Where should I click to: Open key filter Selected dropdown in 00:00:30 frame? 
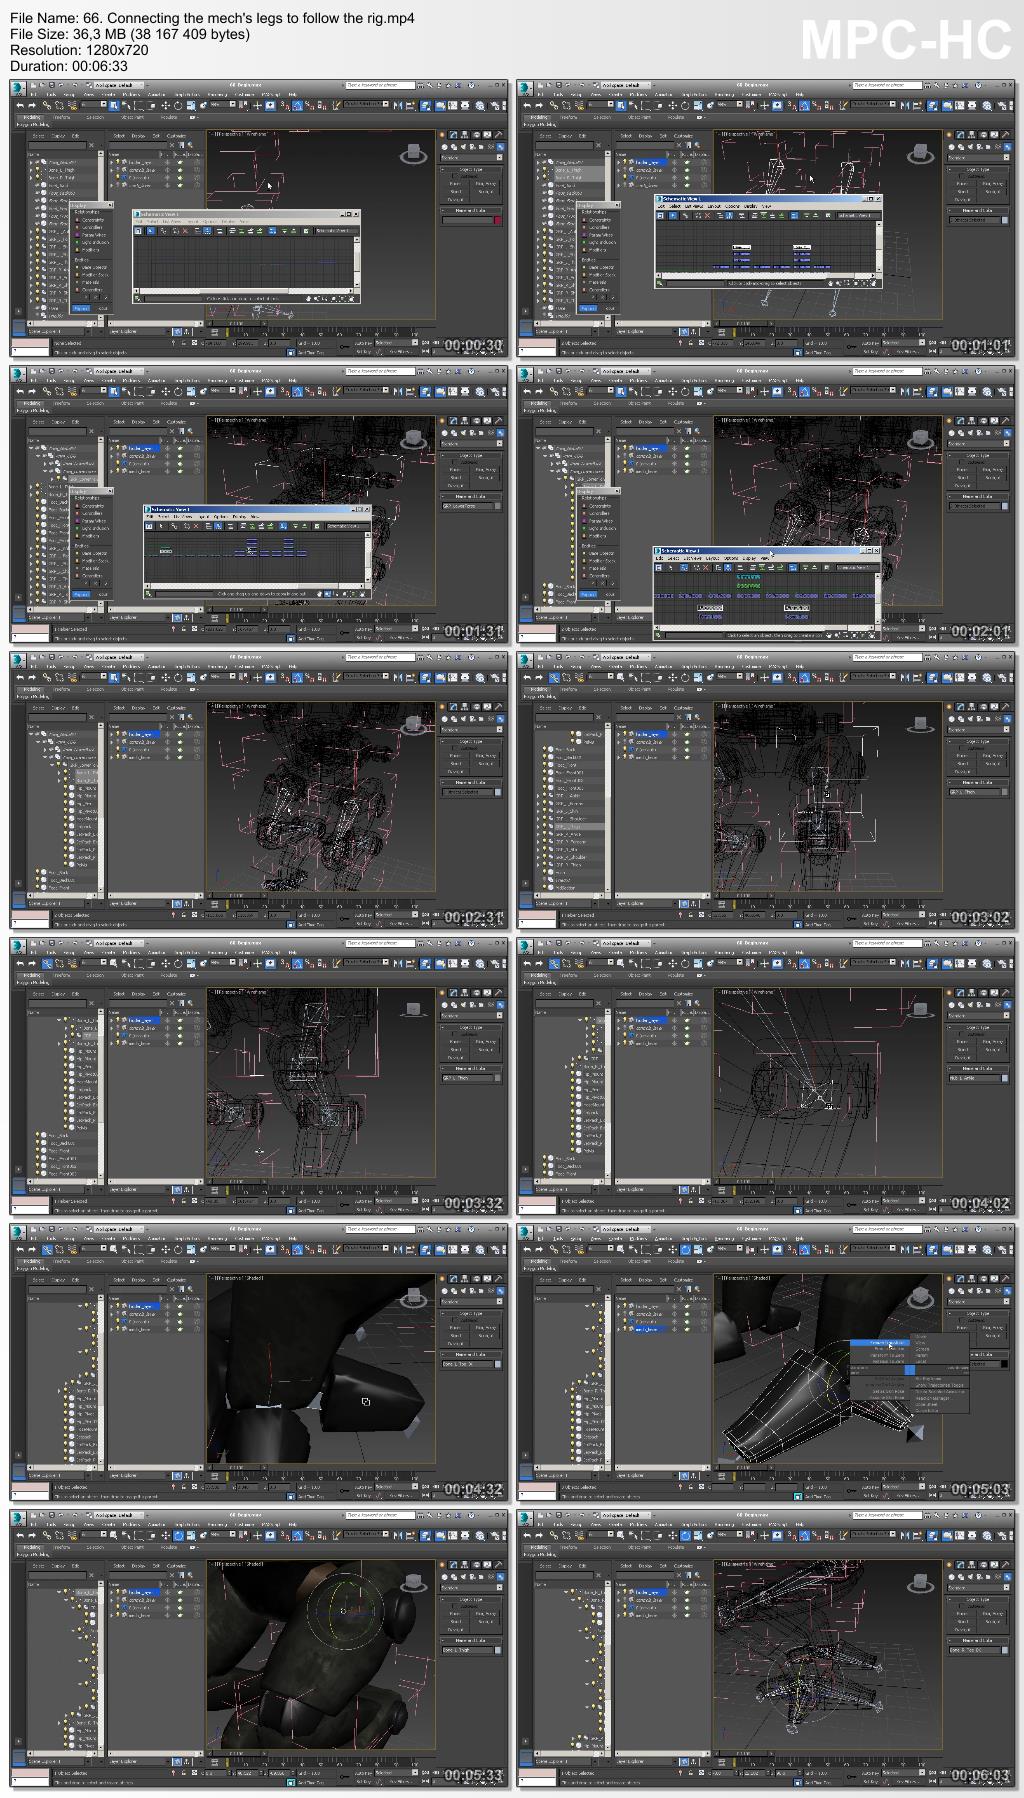coord(396,342)
